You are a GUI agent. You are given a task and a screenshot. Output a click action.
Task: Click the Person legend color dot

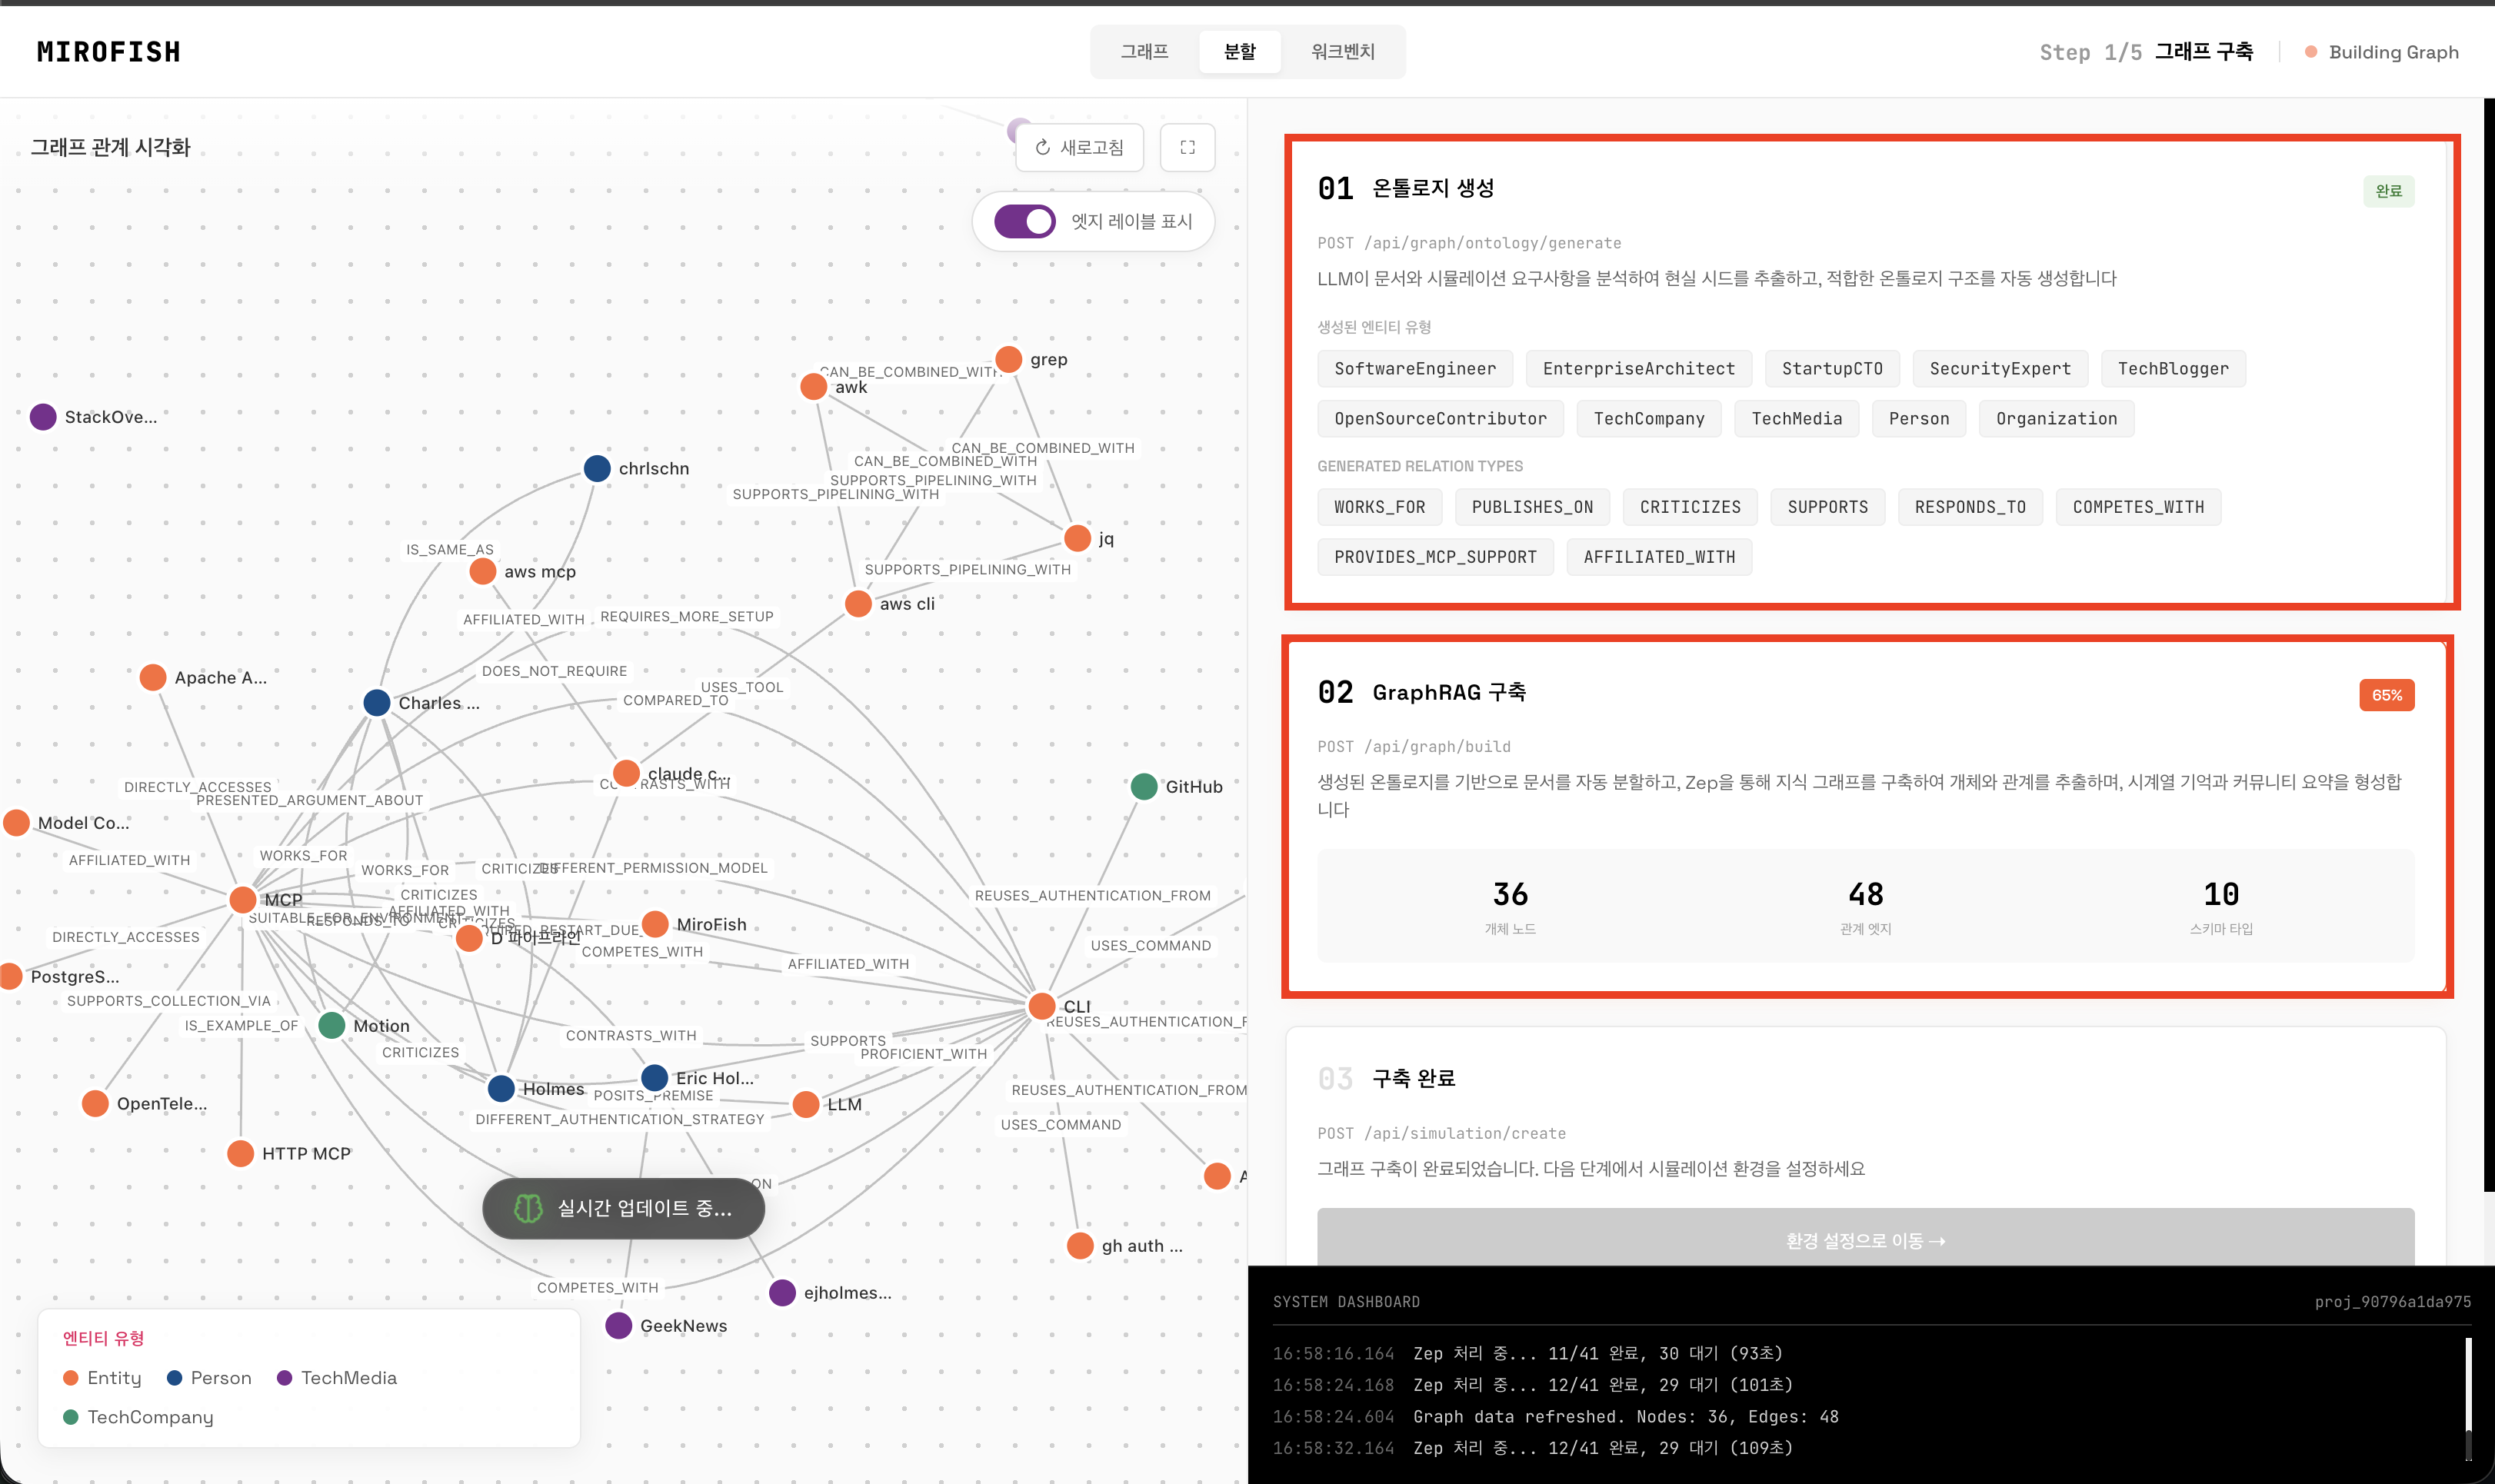click(174, 1378)
